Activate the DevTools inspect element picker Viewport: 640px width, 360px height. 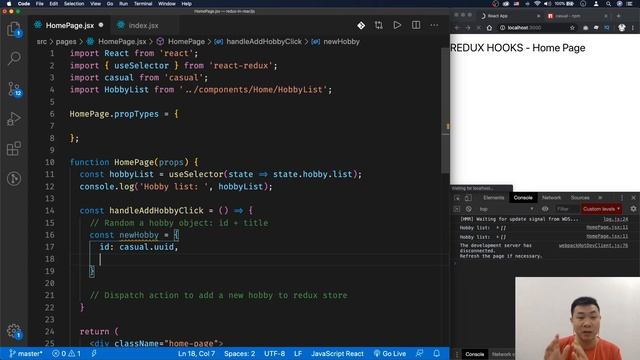(x=457, y=198)
